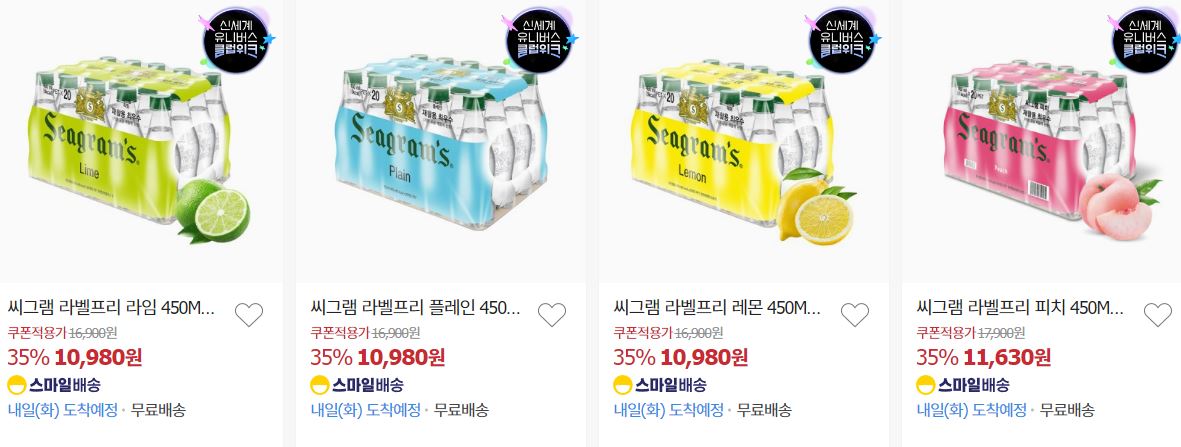Viewport: 1181px width, 447px height.
Task: View the Seagram's Peach product image
Action: coord(1041,141)
